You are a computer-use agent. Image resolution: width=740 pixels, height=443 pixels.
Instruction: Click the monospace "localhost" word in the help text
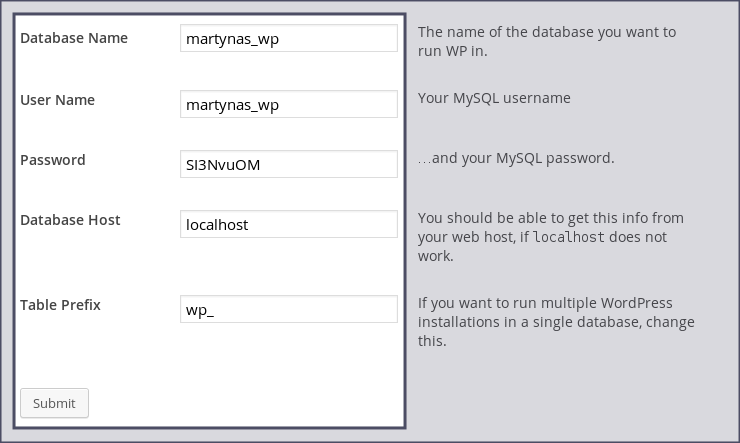coord(571,237)
